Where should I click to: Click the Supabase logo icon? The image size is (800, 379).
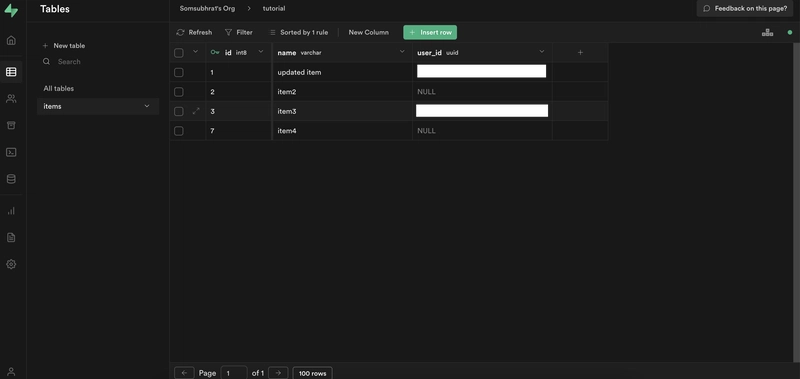click(x=11, y=11)
